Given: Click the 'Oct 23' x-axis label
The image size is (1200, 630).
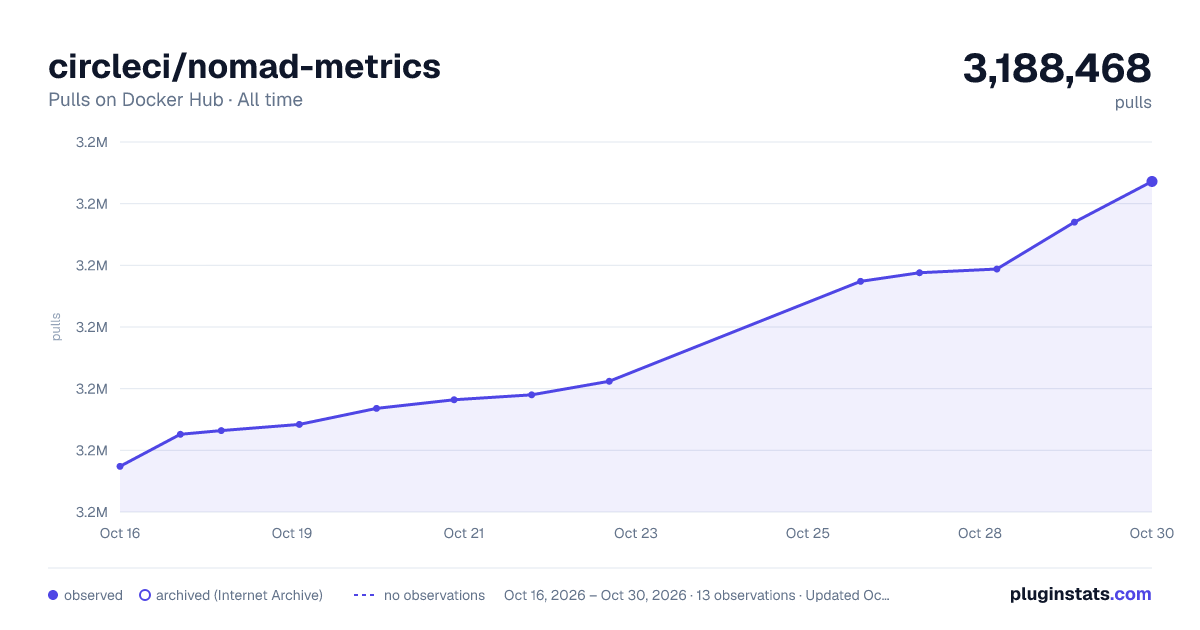Looking at the screenshot, I should 636,533.
